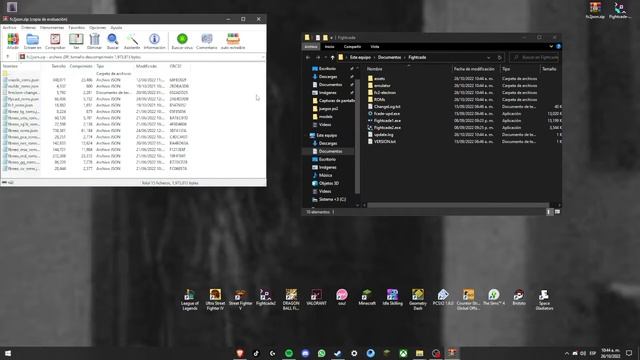Select ChangeLog.txt in Explorer
The width and height of the screenshot is (640, 360).
(387, 107)
